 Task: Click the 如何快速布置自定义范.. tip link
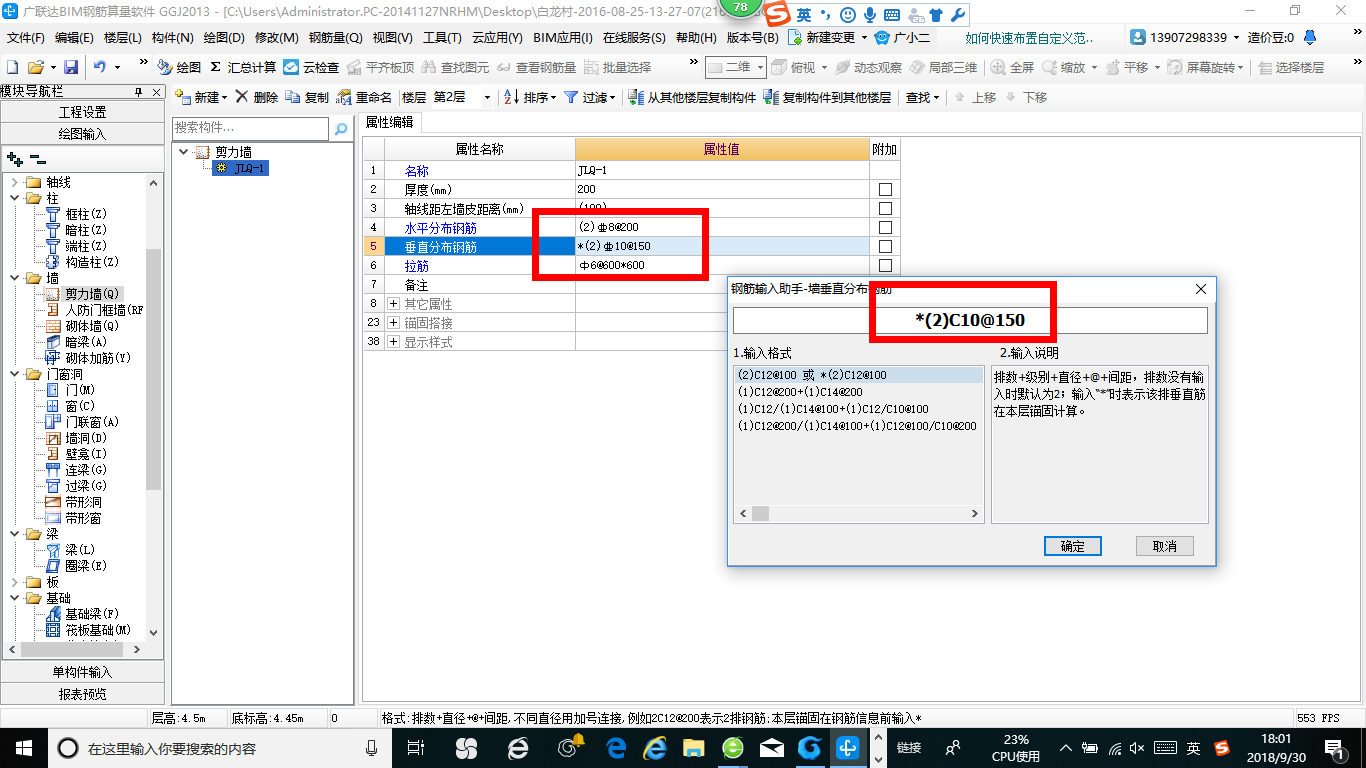tap(1030, 38)
